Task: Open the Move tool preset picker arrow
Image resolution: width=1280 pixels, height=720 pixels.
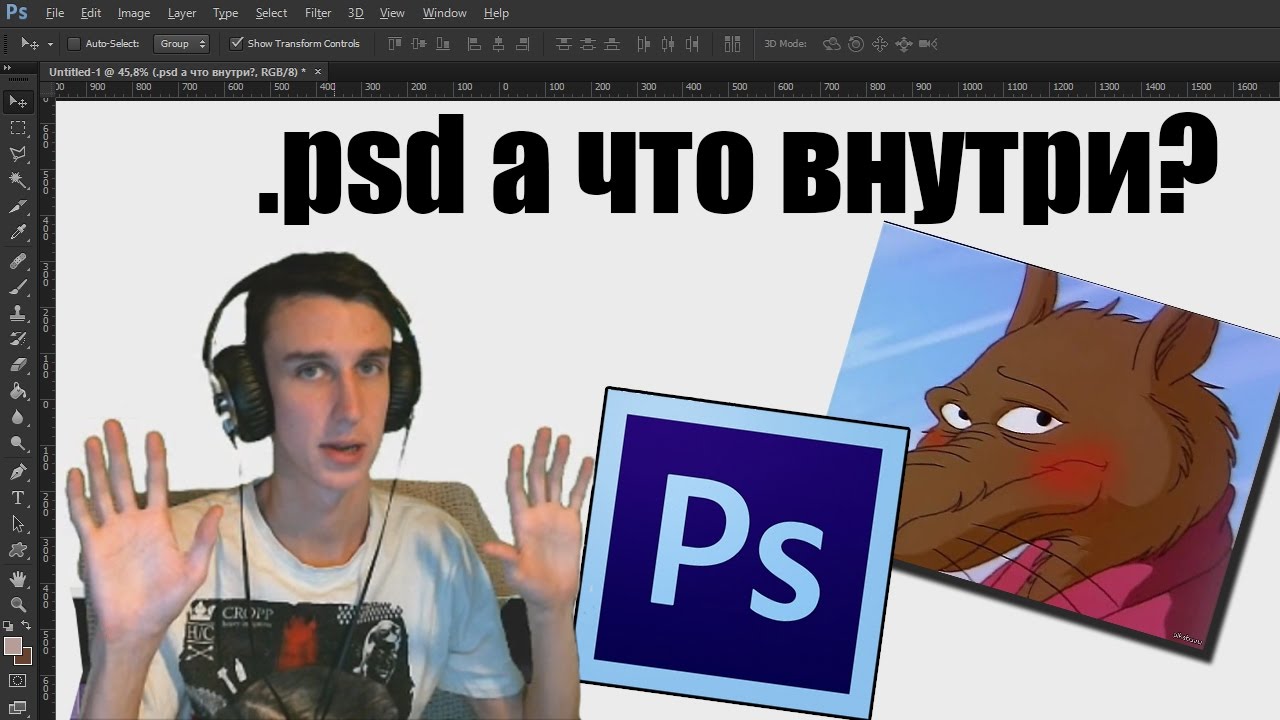Action: 50,45
